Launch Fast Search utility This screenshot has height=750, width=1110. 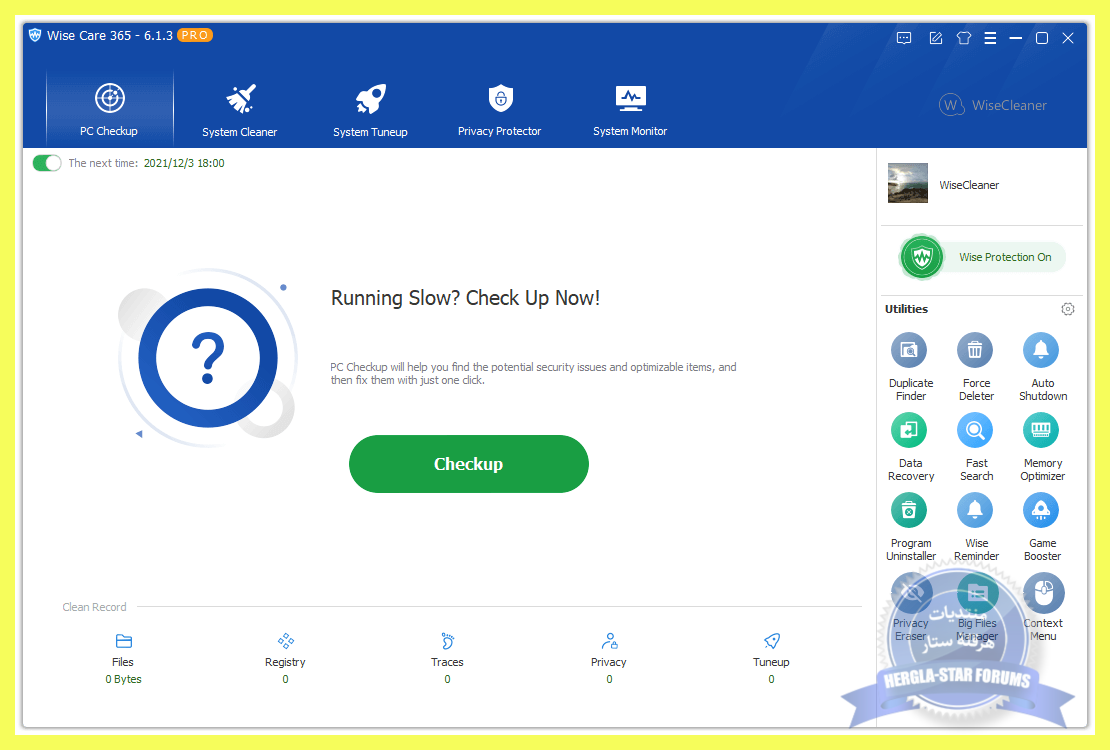coord(976,446)
